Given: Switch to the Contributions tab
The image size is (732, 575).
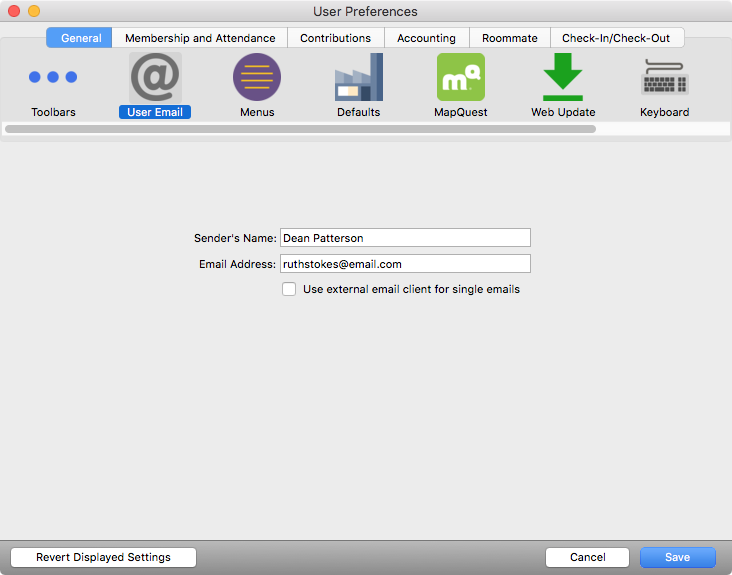Looking at the screenshot, I should (x=335, y=38).
